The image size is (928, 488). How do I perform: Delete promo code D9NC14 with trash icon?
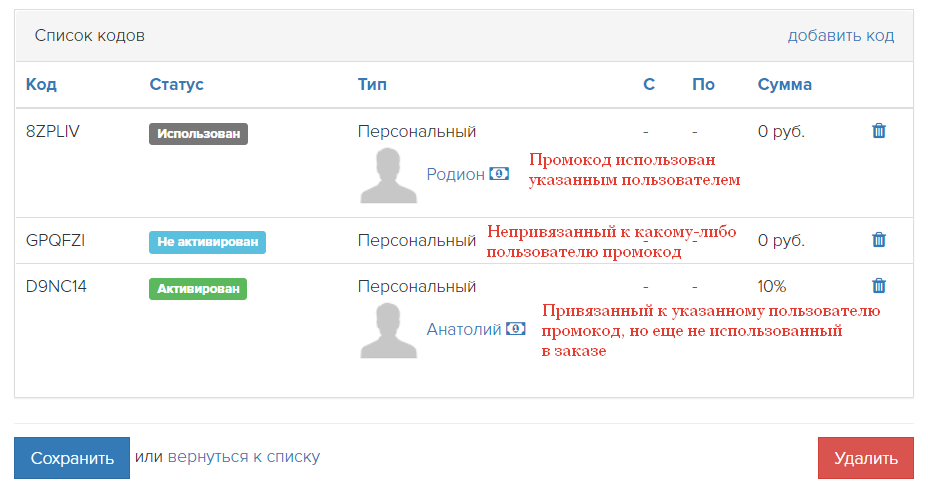click(879, 286)
